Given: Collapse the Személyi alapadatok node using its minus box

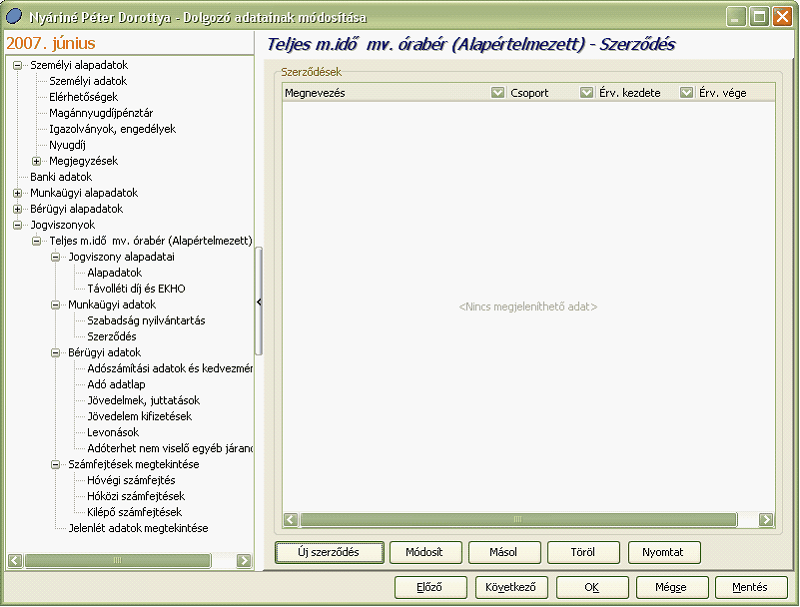Looking at the screenshot, I should 17,65.
